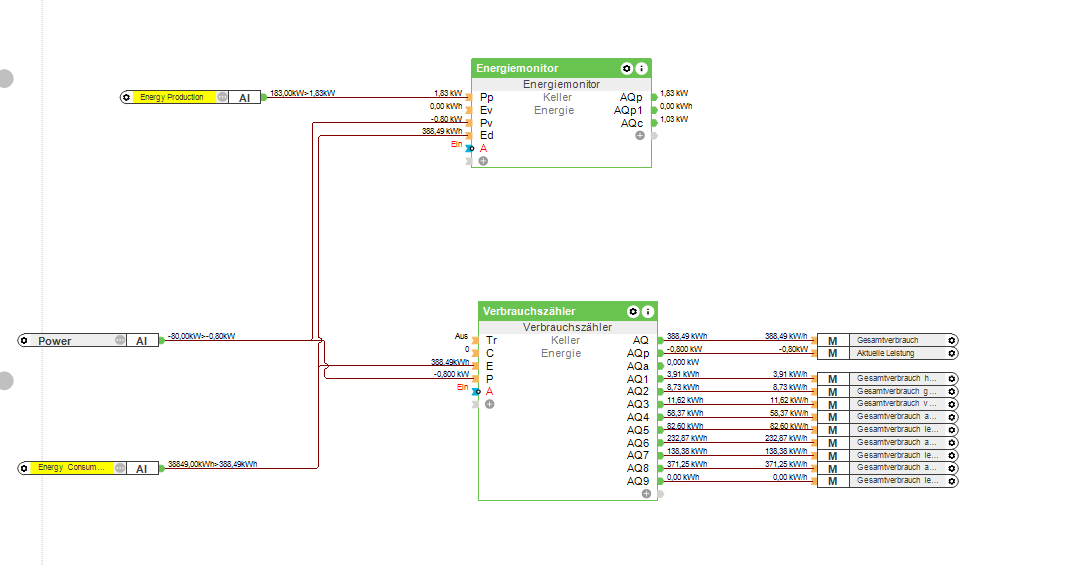Viewport: 1083px width, 566px height.
Task: Click gear on memory flag with 82,60 kWh
Action: pyautogui.click(x=952, y=430)
